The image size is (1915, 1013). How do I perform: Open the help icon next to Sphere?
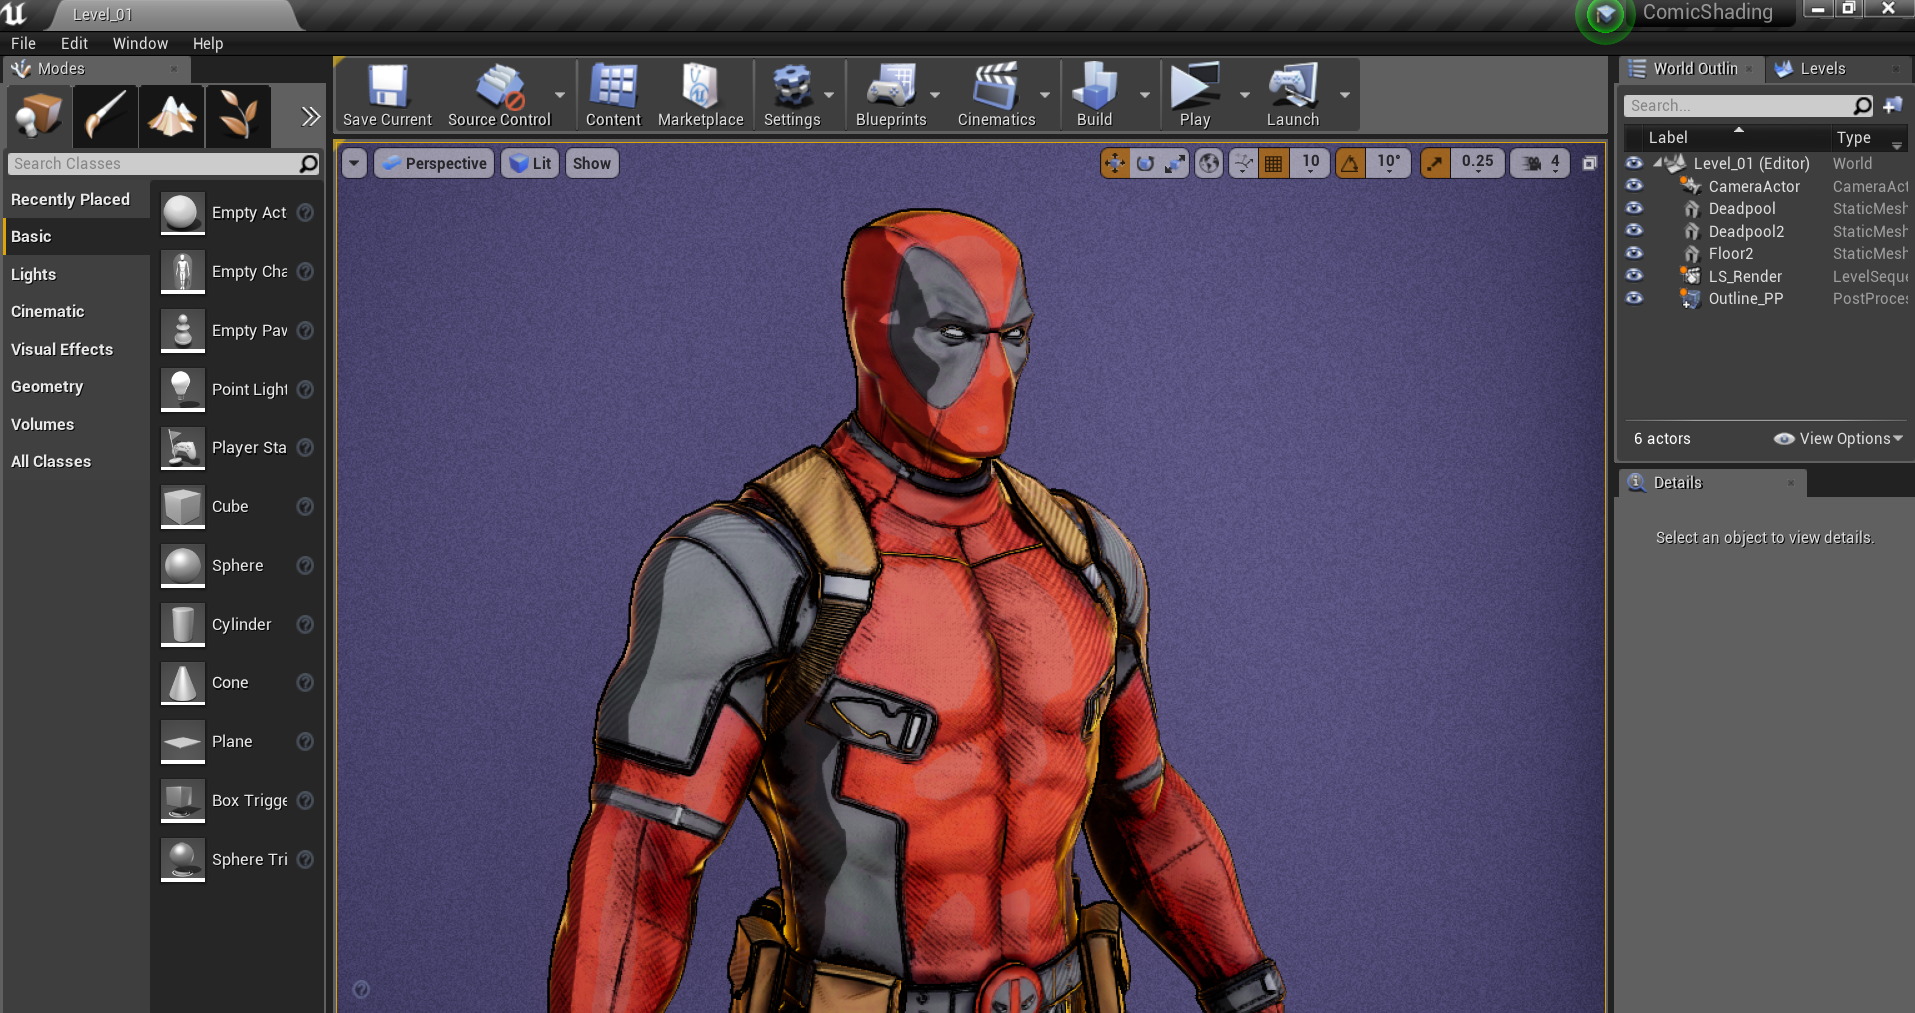(305, 566)
